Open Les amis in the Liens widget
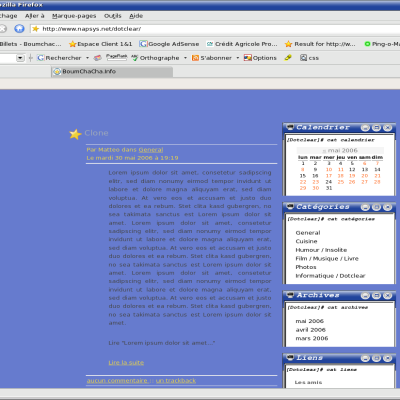This screenshot has width=400, height=400. (308, 382)
